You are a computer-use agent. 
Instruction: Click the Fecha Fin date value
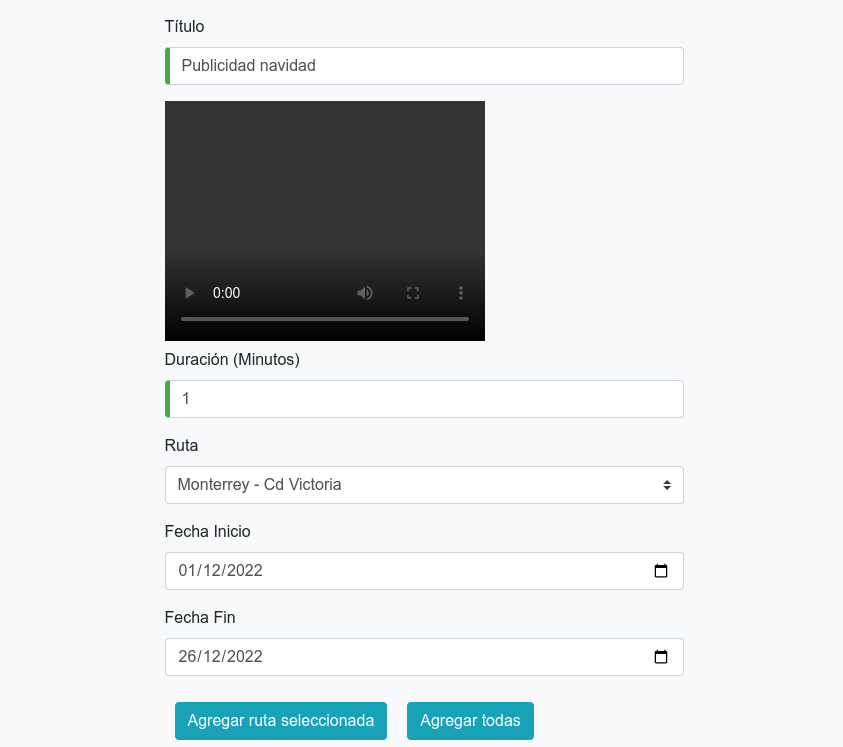pyautogui.click(x=220, y=657)
